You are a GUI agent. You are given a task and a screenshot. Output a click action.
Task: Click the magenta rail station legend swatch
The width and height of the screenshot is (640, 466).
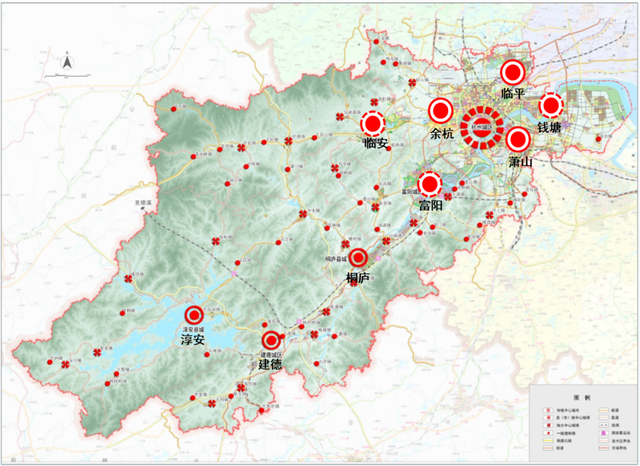pyautogui.click(x=604, y=433)
